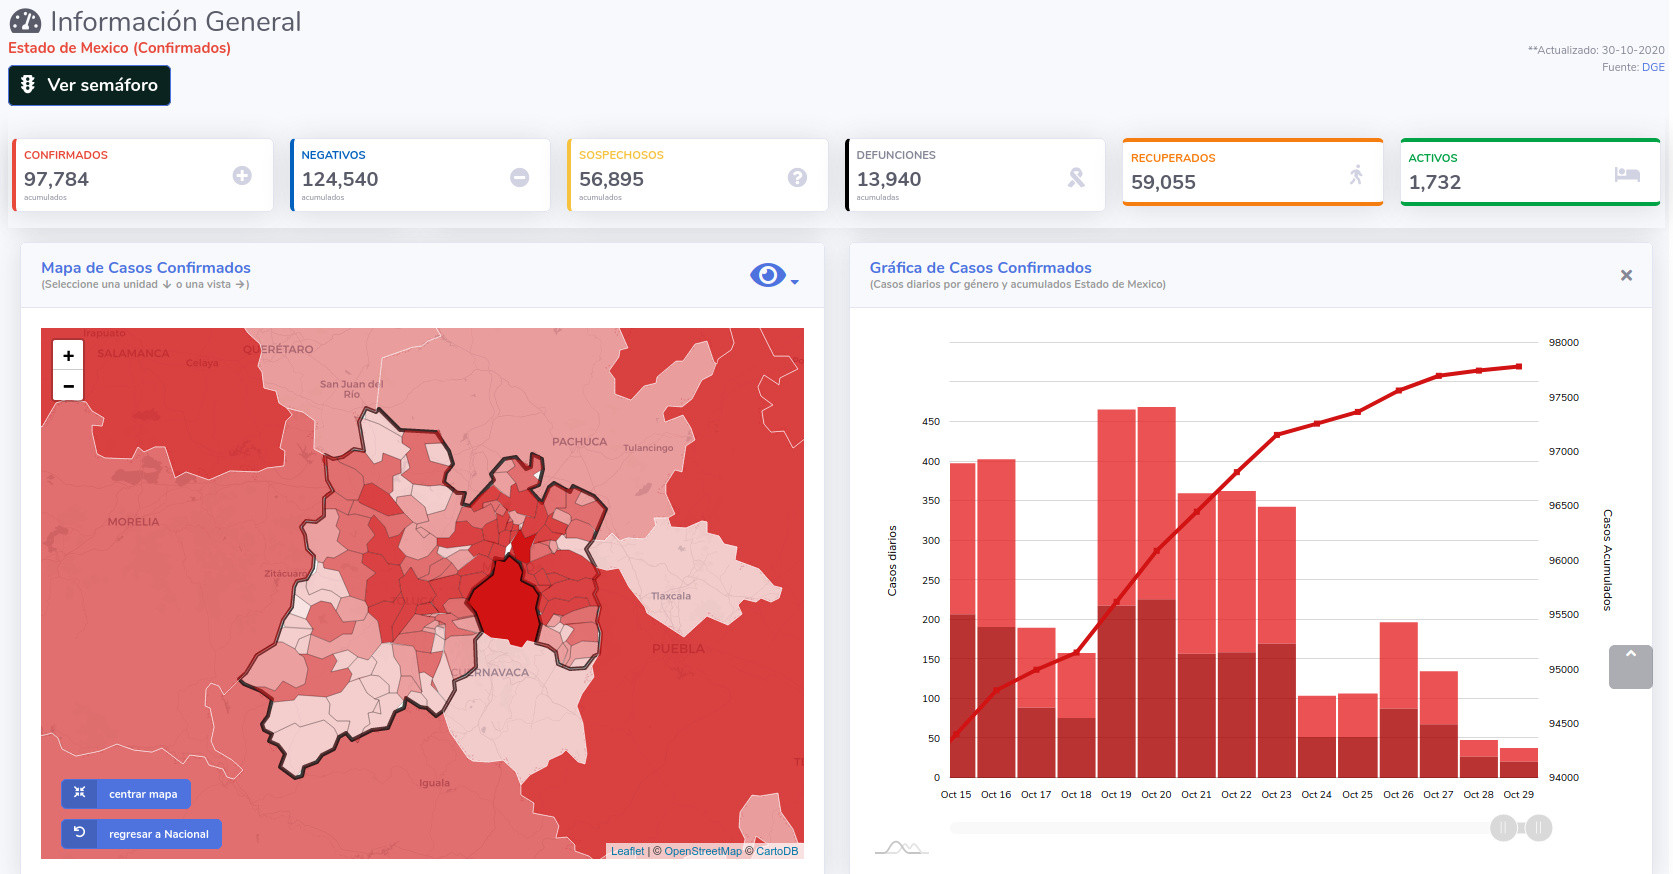Expand the map view dropdown arrow
1673x874 pixels.
[x=795, y=282]
